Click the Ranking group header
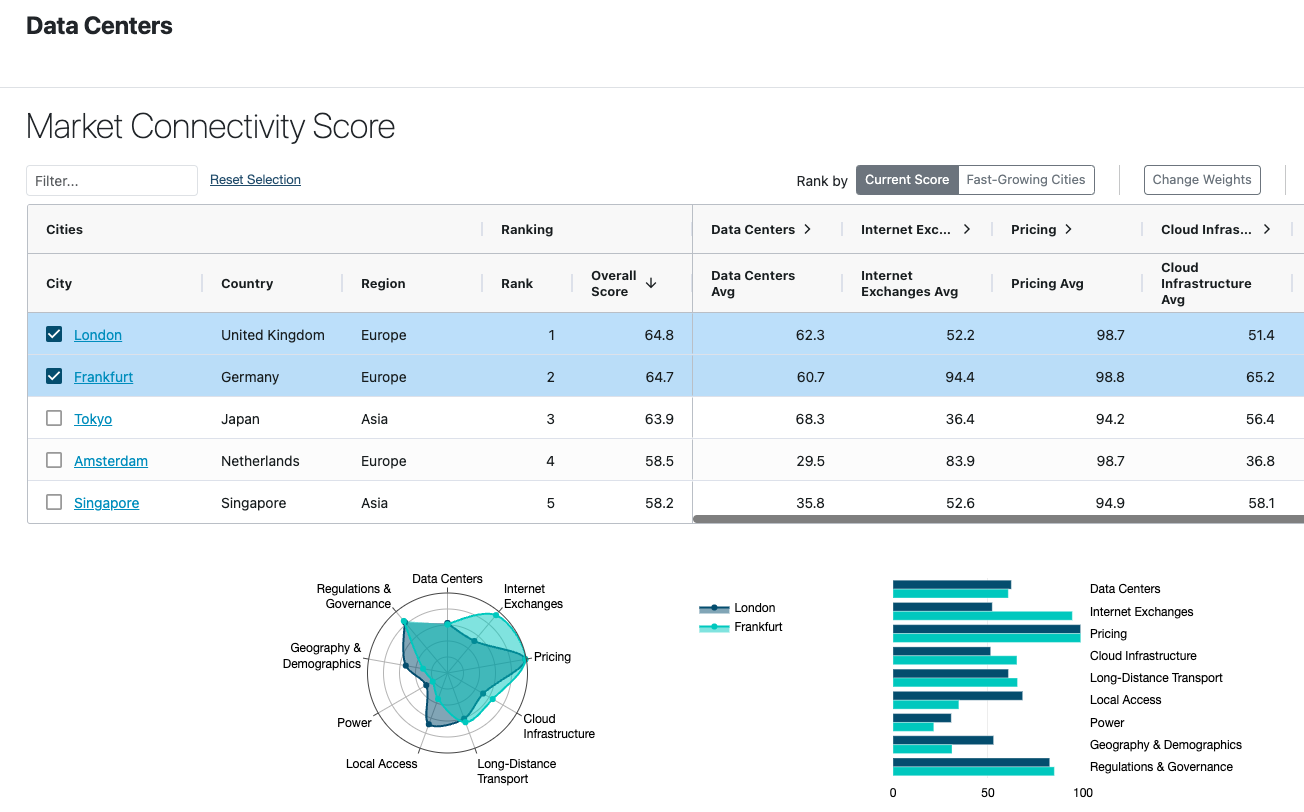The height and width of the screenshot is (812, 1304). click(527, 229)
